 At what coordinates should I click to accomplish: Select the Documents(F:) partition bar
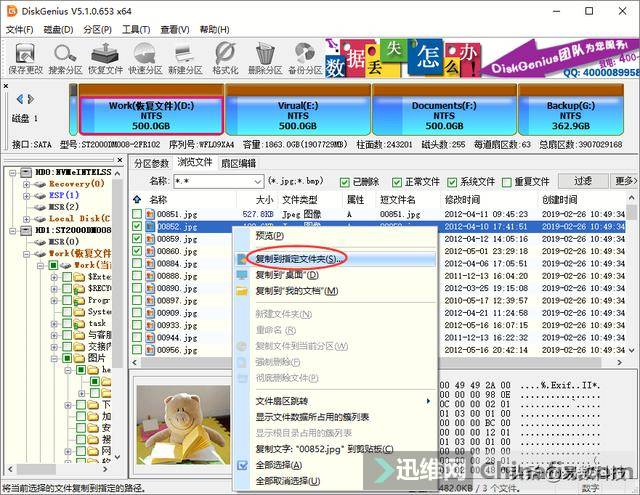(x=445, y=112)
